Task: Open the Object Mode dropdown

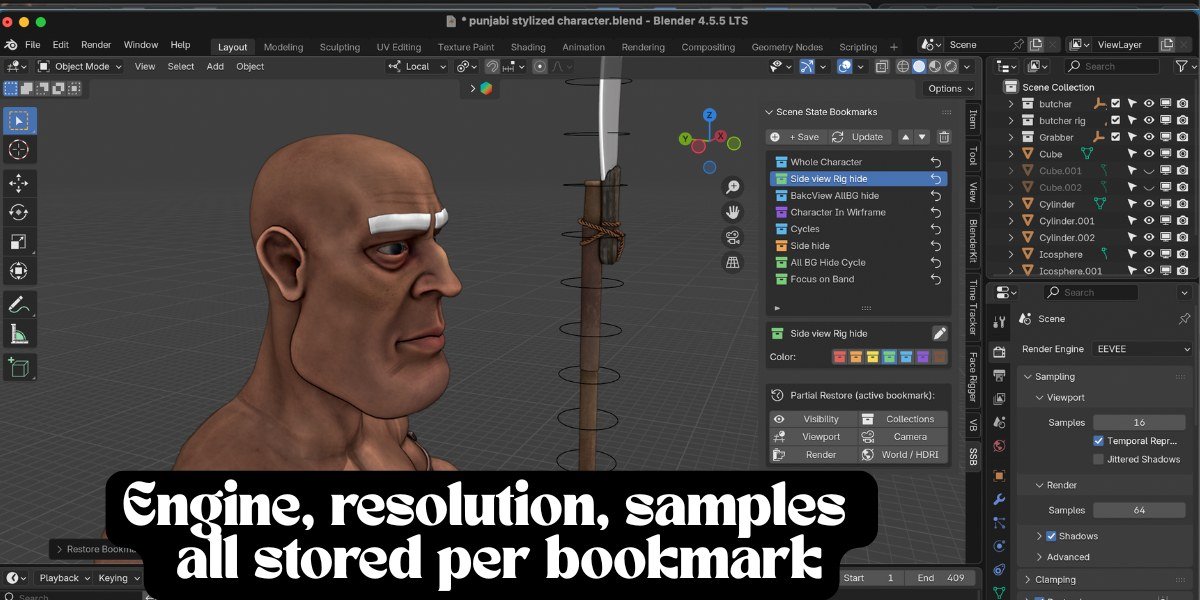Action: (80, 66)
